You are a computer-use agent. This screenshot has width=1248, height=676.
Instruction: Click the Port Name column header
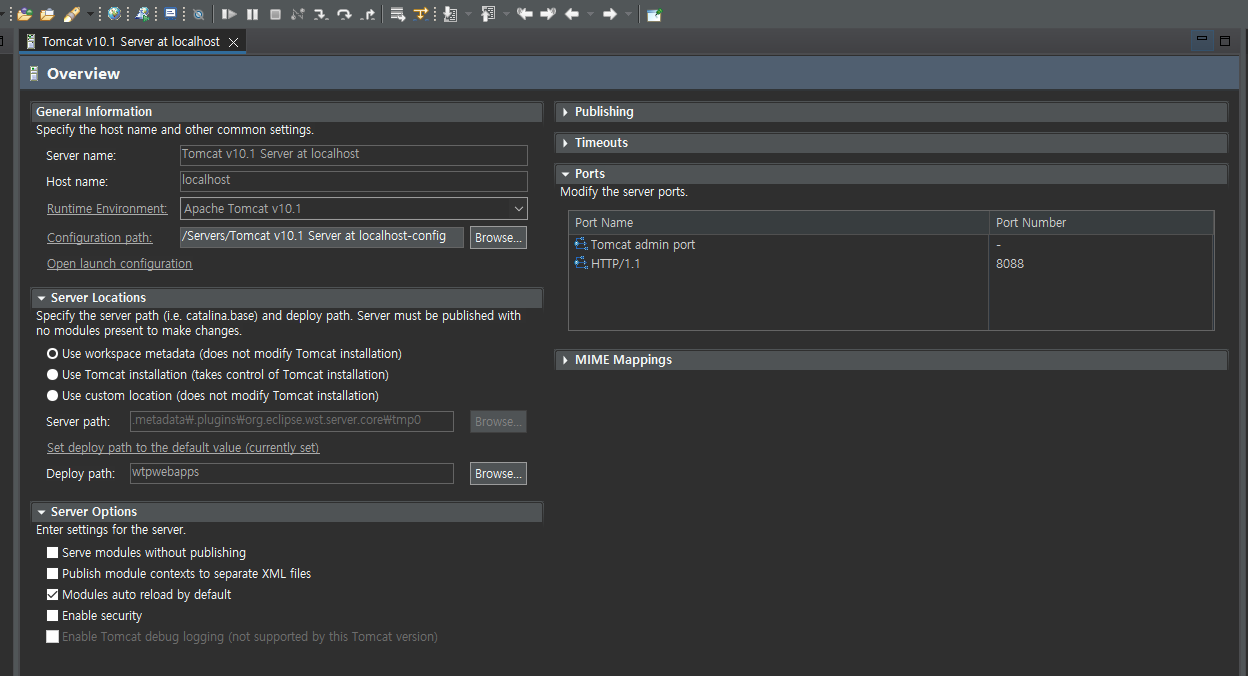pos(779,223)
